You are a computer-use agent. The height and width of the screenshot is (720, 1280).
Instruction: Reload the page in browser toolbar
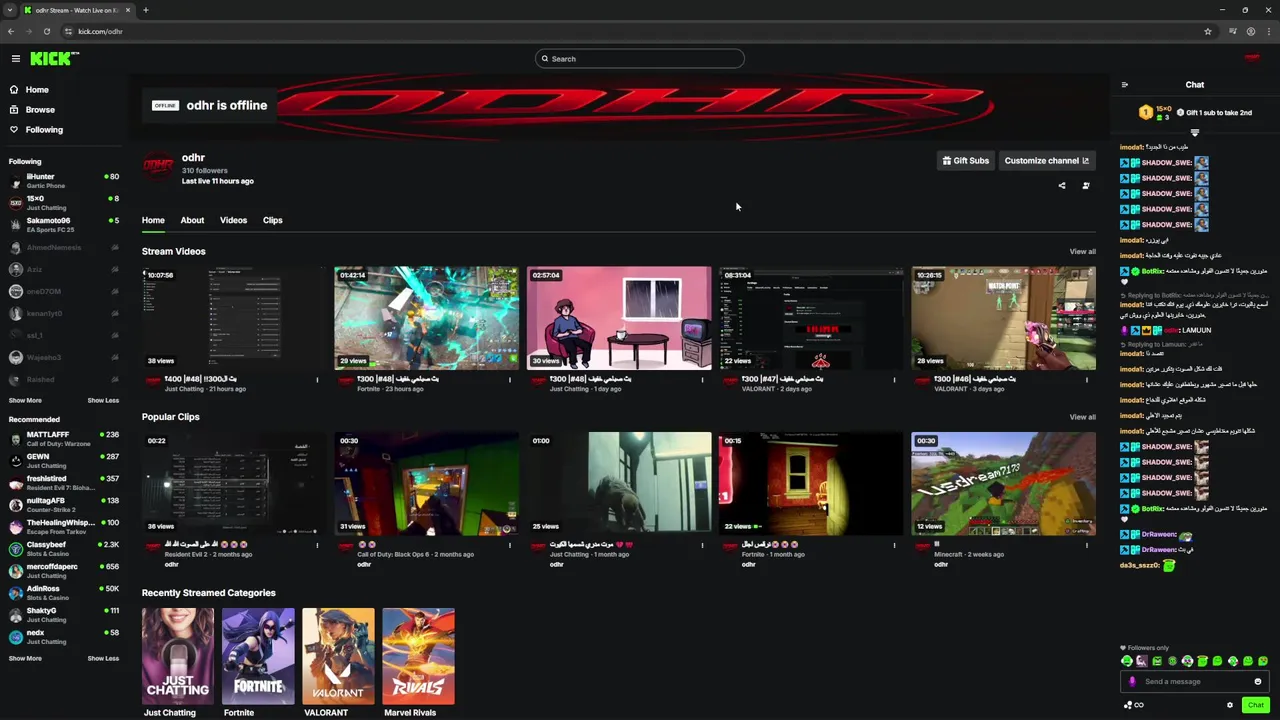[x=46, y=31]
